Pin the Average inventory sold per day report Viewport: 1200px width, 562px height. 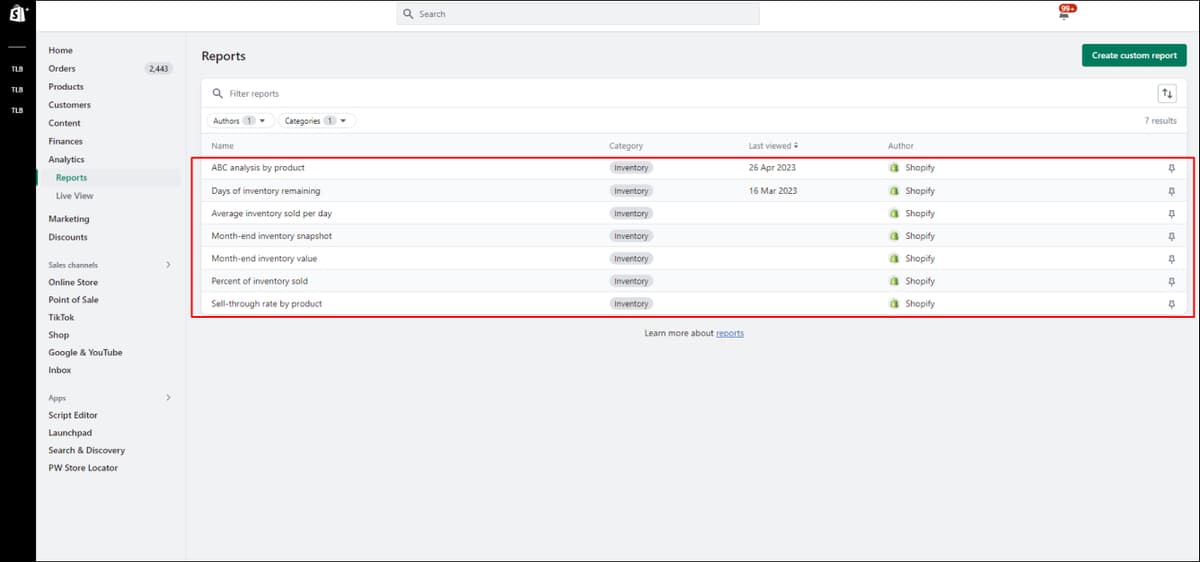(1171, 214)
